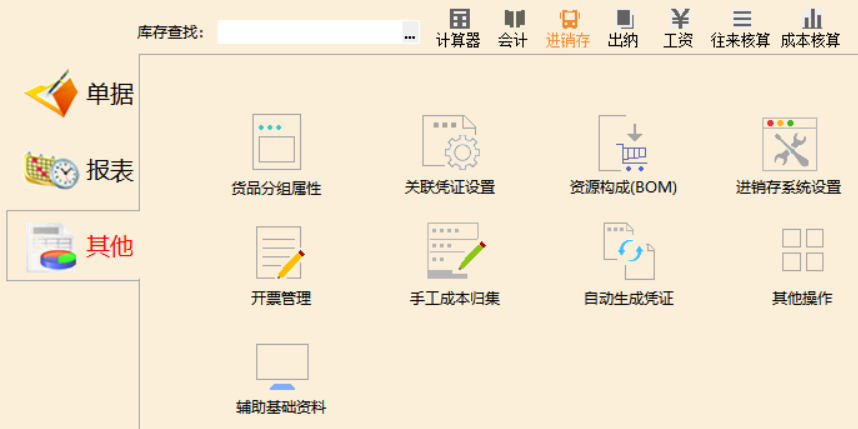Click the 其他操作 text label
The width and height of the screenshot is (858, 429).
[802, 298]
